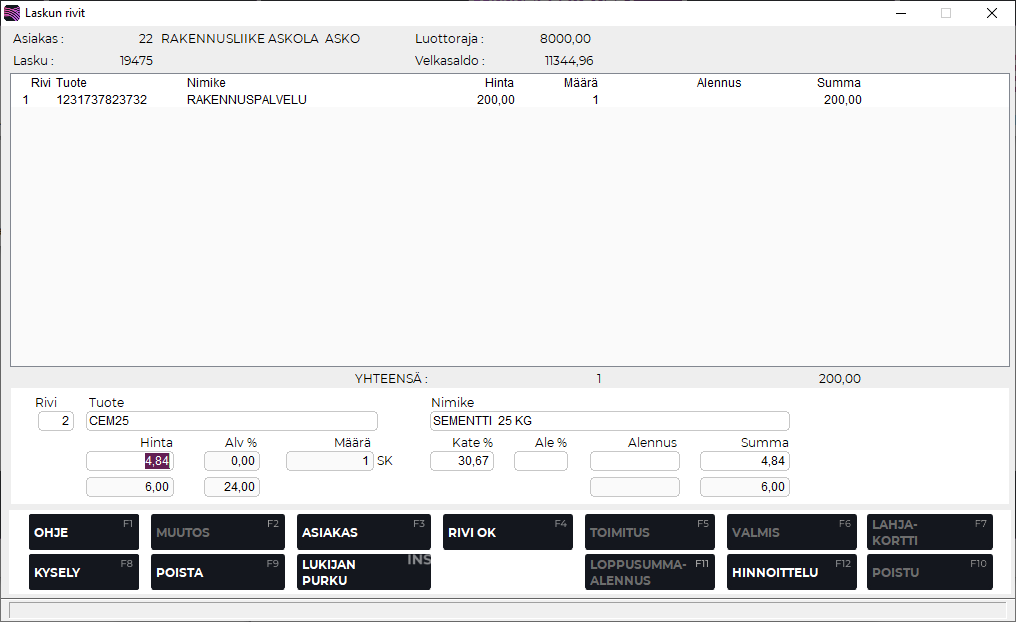Viewport: 1016px width, 622px height.
Task: Open HINNOITTELU pricing button
Action: (x=789, y=572)
